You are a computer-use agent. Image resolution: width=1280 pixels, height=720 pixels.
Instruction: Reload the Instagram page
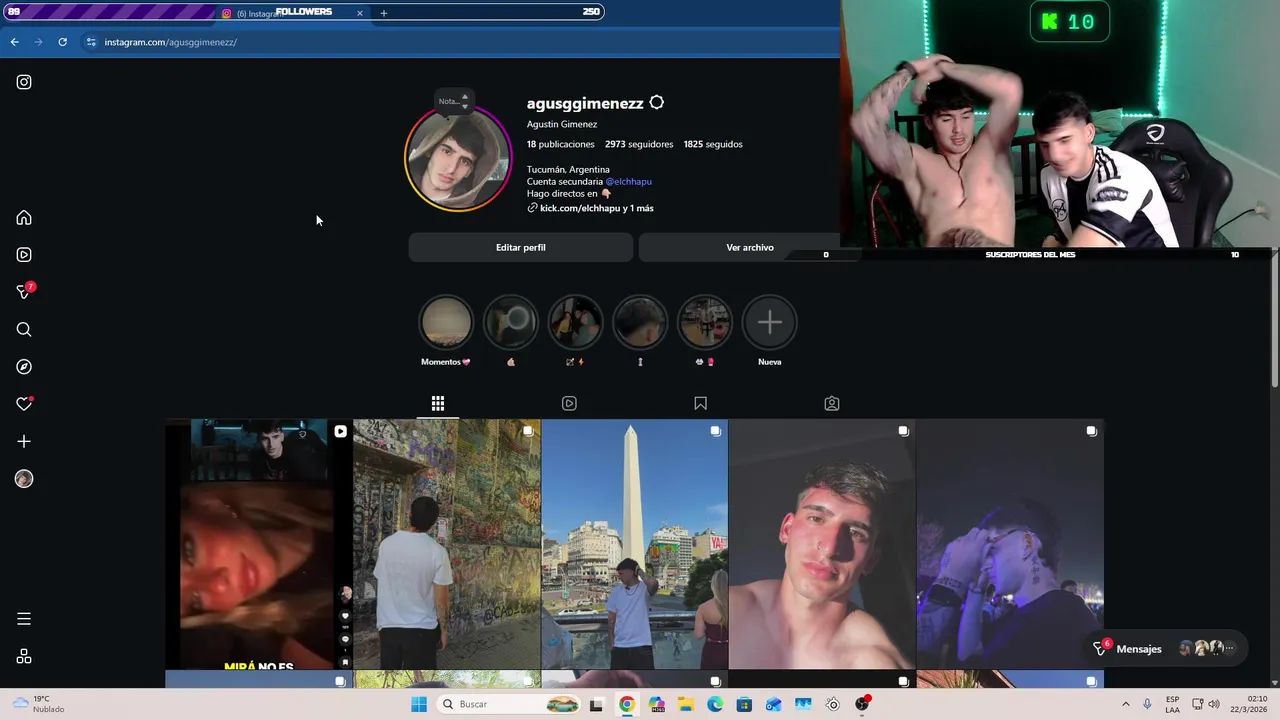62,42
